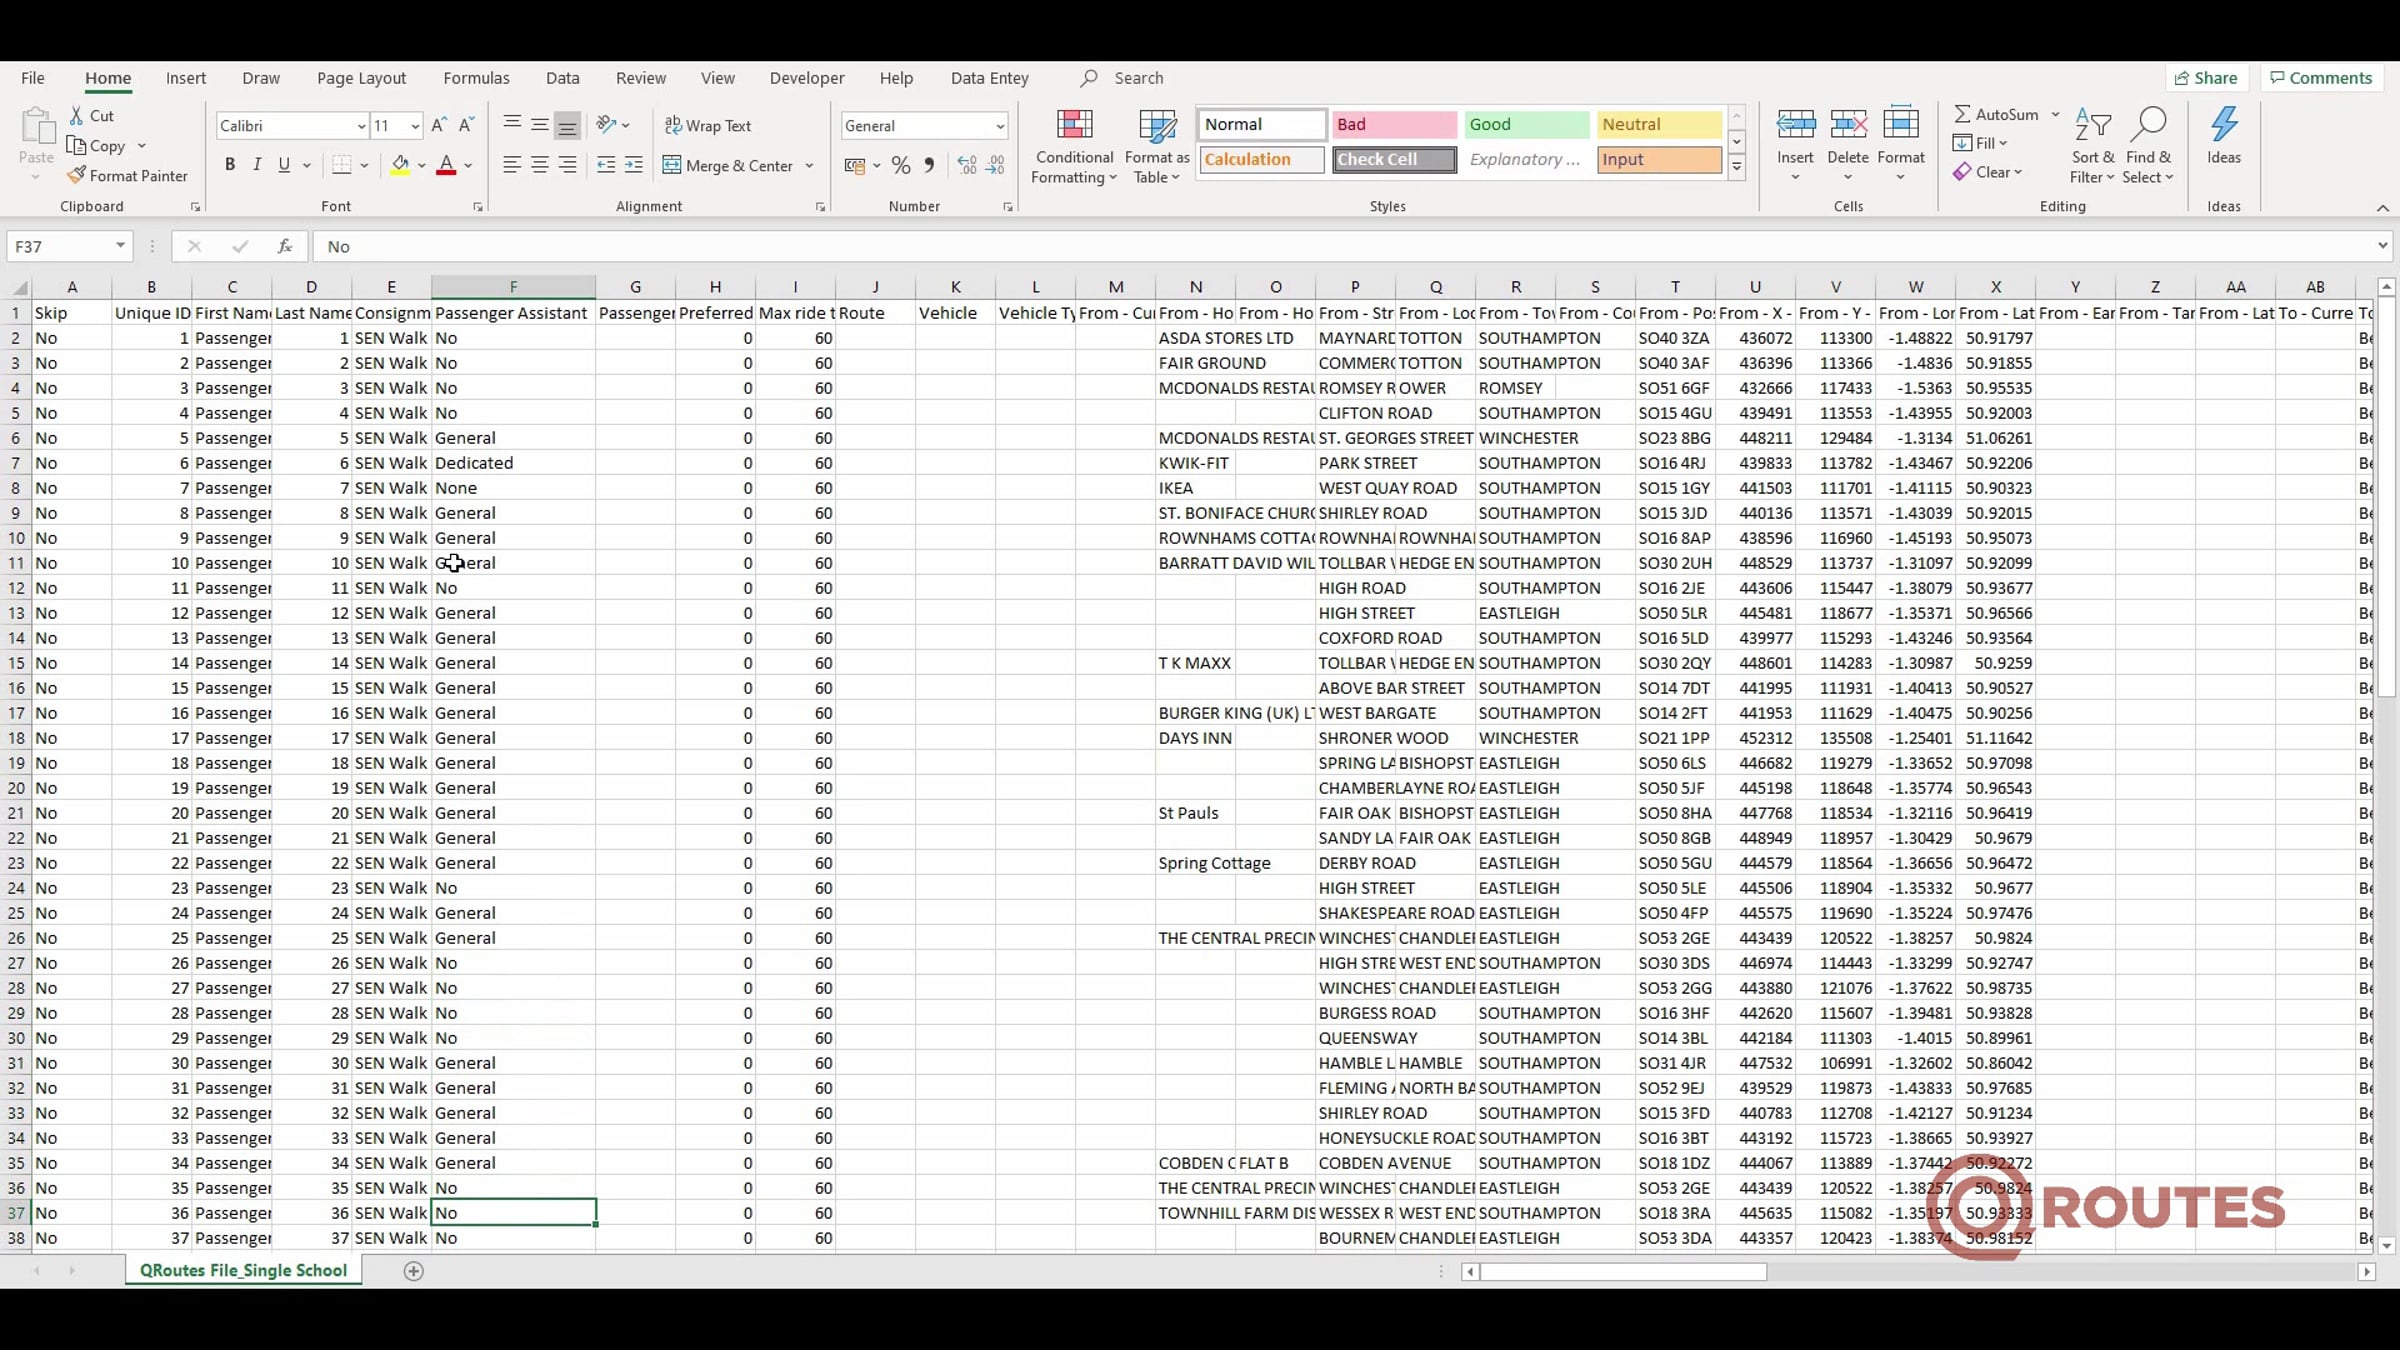
Task: Expand the cell styles gallery
Action: pos(1737,168)
